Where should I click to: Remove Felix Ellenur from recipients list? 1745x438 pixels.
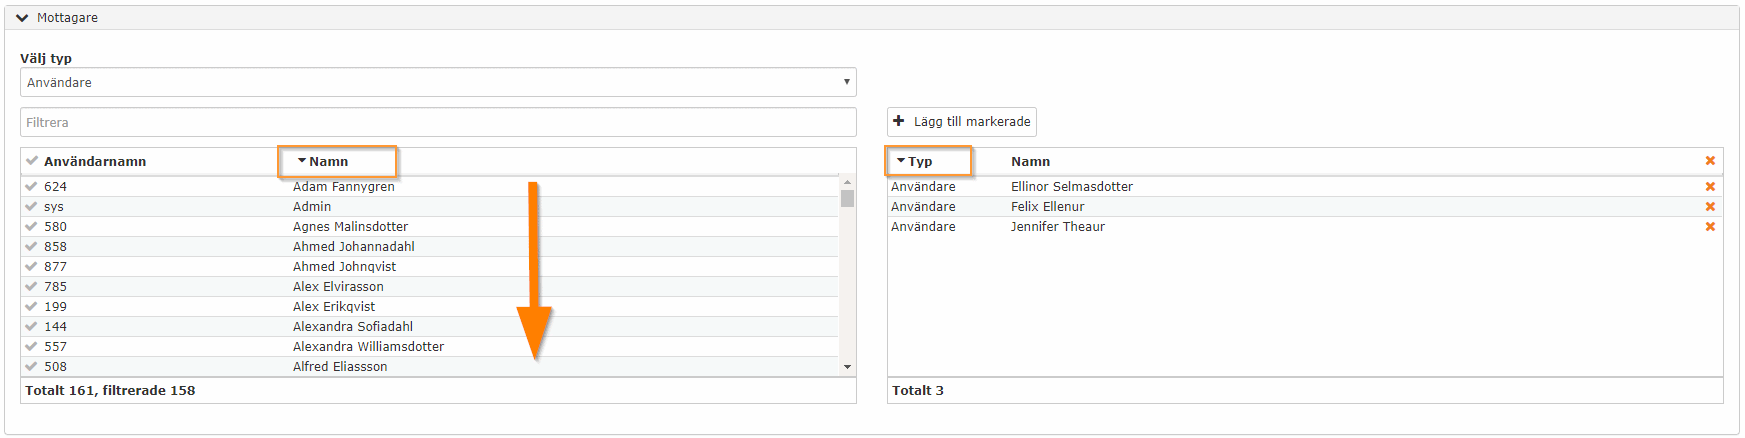click(1710, 207)
